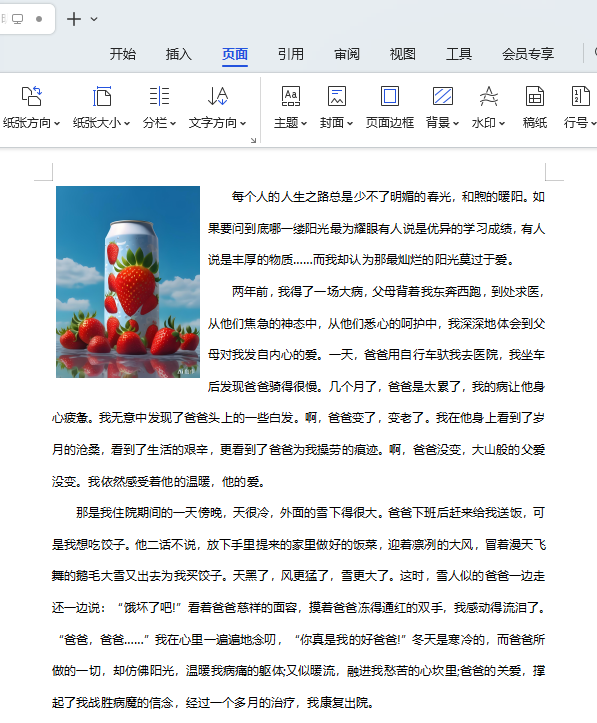The height and width of the screenshot is (723, 597).
Task: Switch to the 开始 tab
Action: point(123,54)
